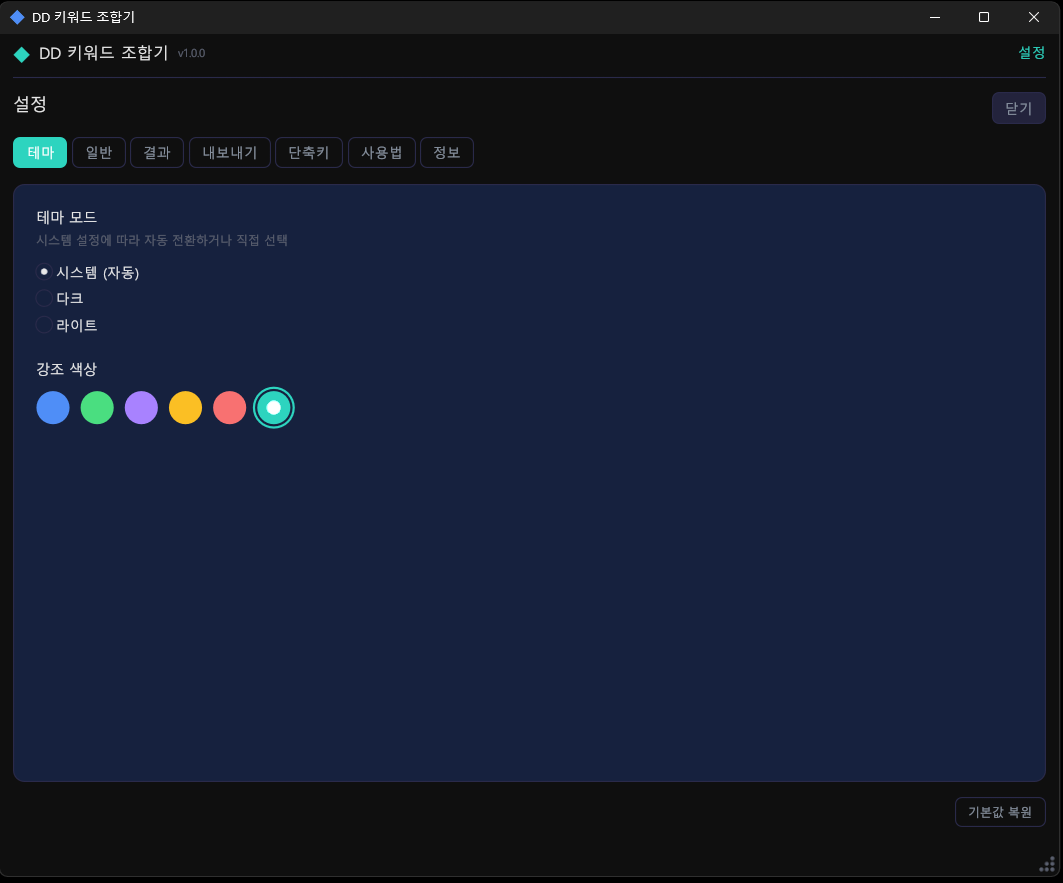Choose the 다크 theme radio option

coord(44,298)
